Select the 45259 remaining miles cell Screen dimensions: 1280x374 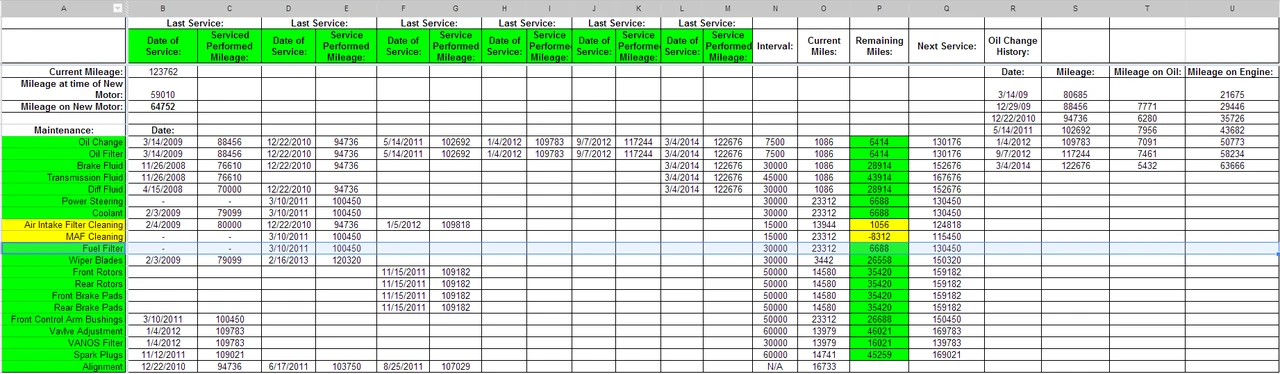[x=879, y=354]
